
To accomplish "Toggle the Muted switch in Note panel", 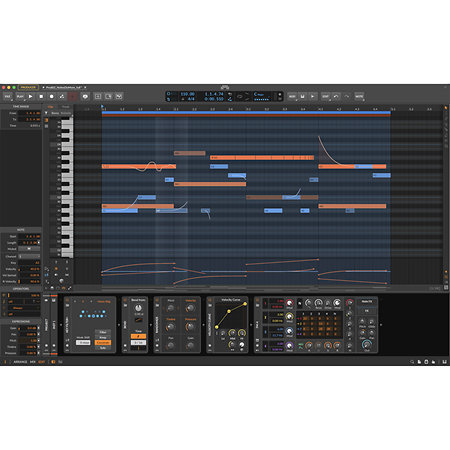I will (x=29, y=249).
